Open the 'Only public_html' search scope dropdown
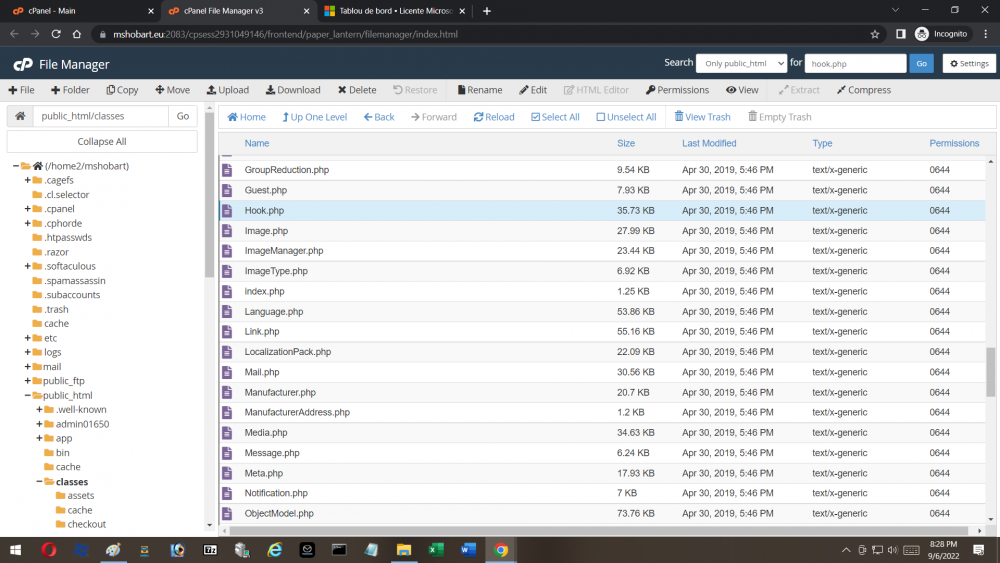Screen dimensions: 1000x563 741,63
